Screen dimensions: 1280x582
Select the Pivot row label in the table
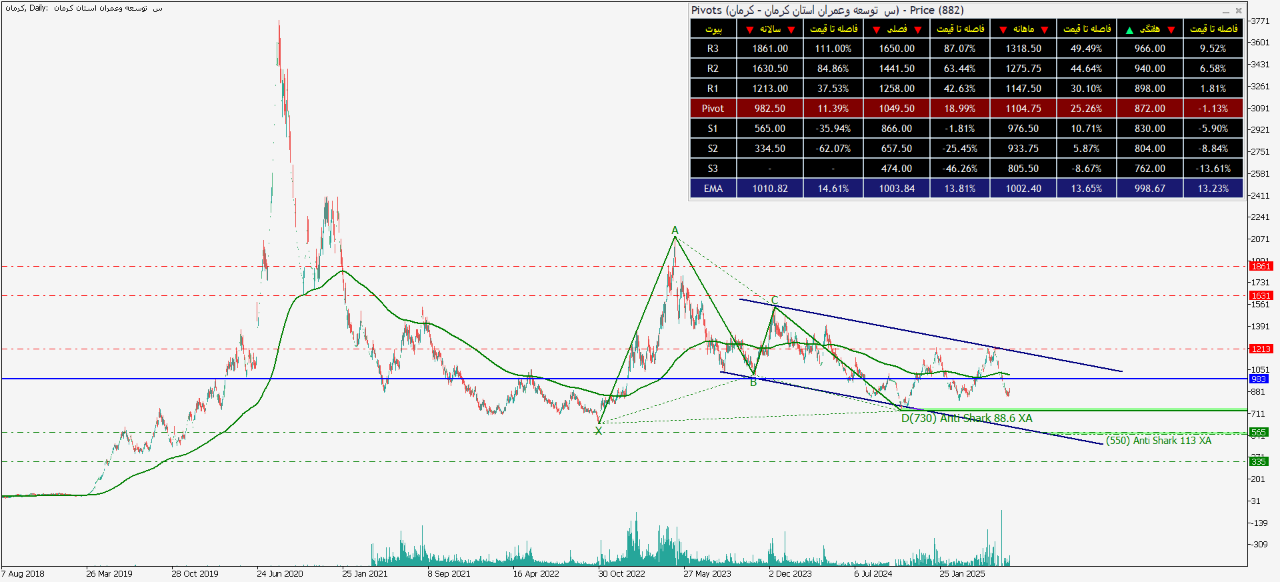click(x=712, y=108)
